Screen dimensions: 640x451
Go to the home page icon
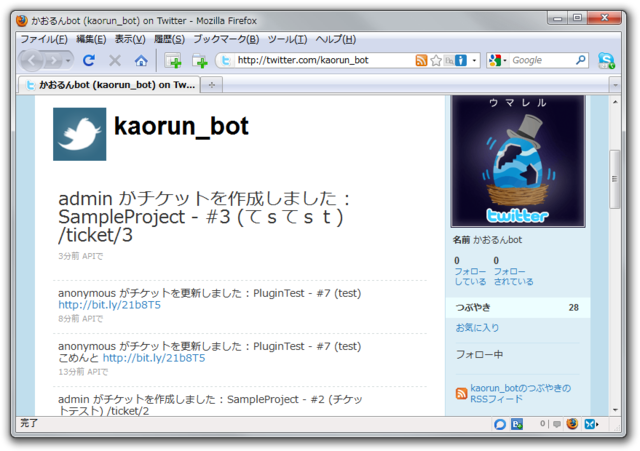click(x=141, y=61)
